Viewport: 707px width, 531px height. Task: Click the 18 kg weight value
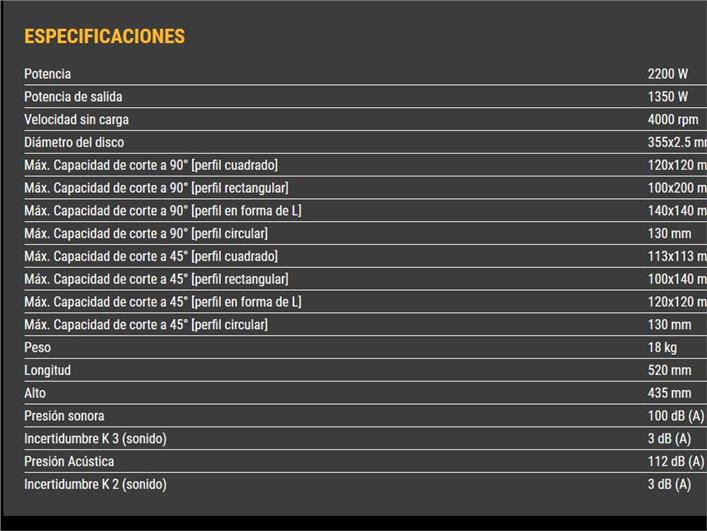[x=662, y=348]
